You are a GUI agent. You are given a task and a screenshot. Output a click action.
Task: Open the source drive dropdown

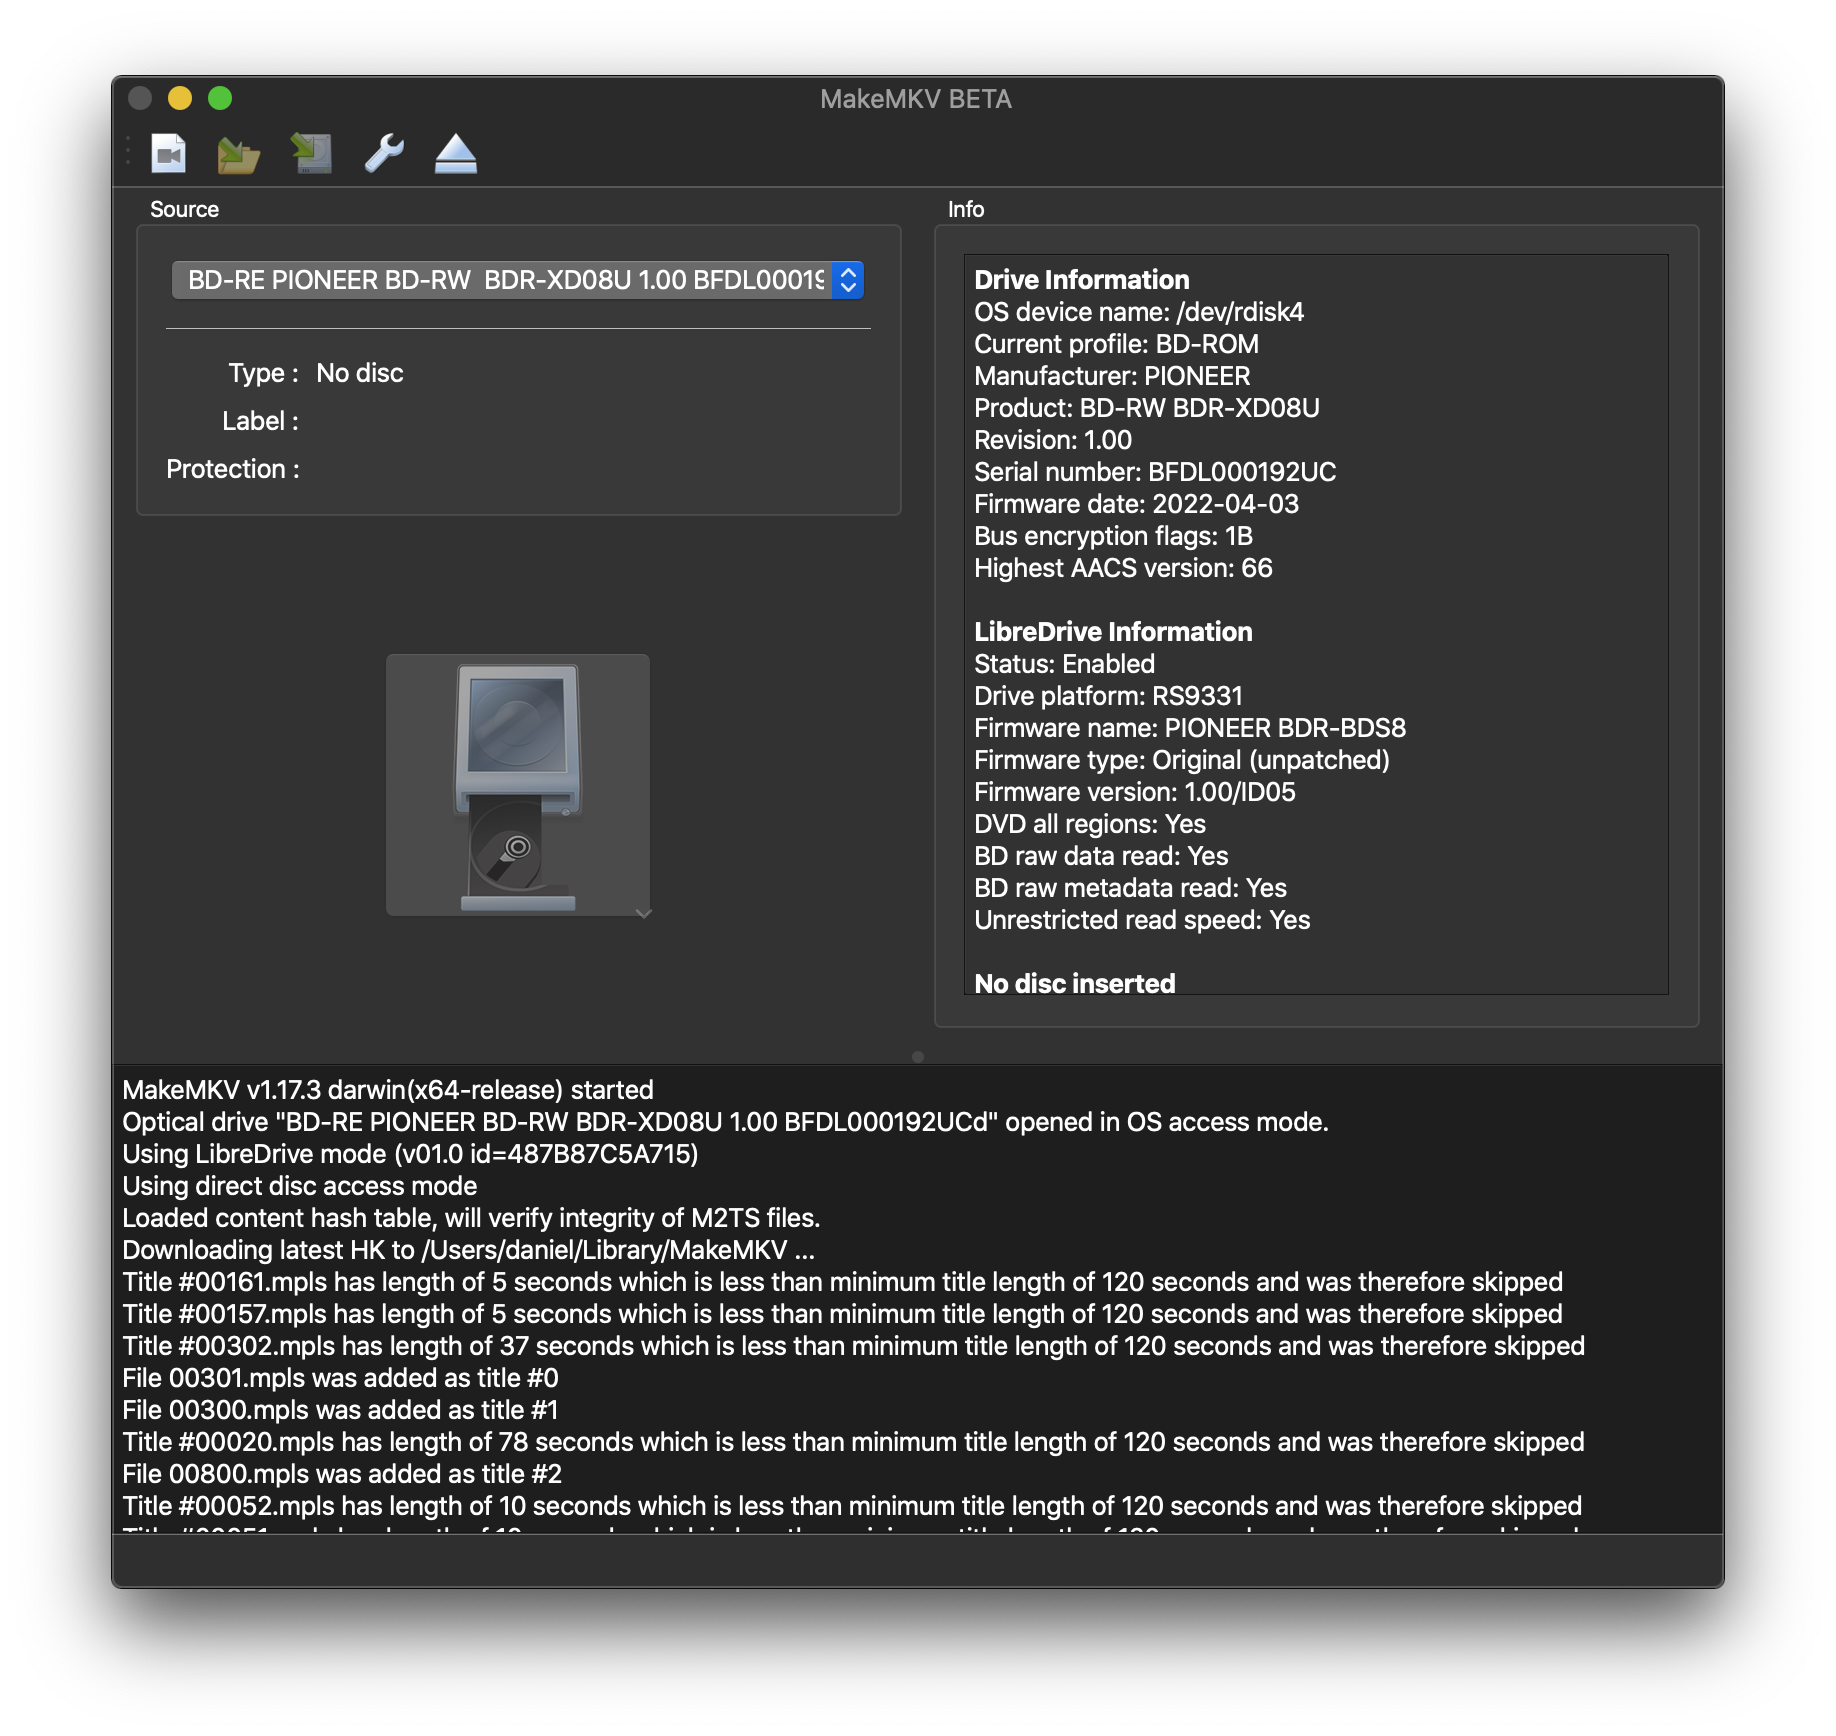coord(517,280)
